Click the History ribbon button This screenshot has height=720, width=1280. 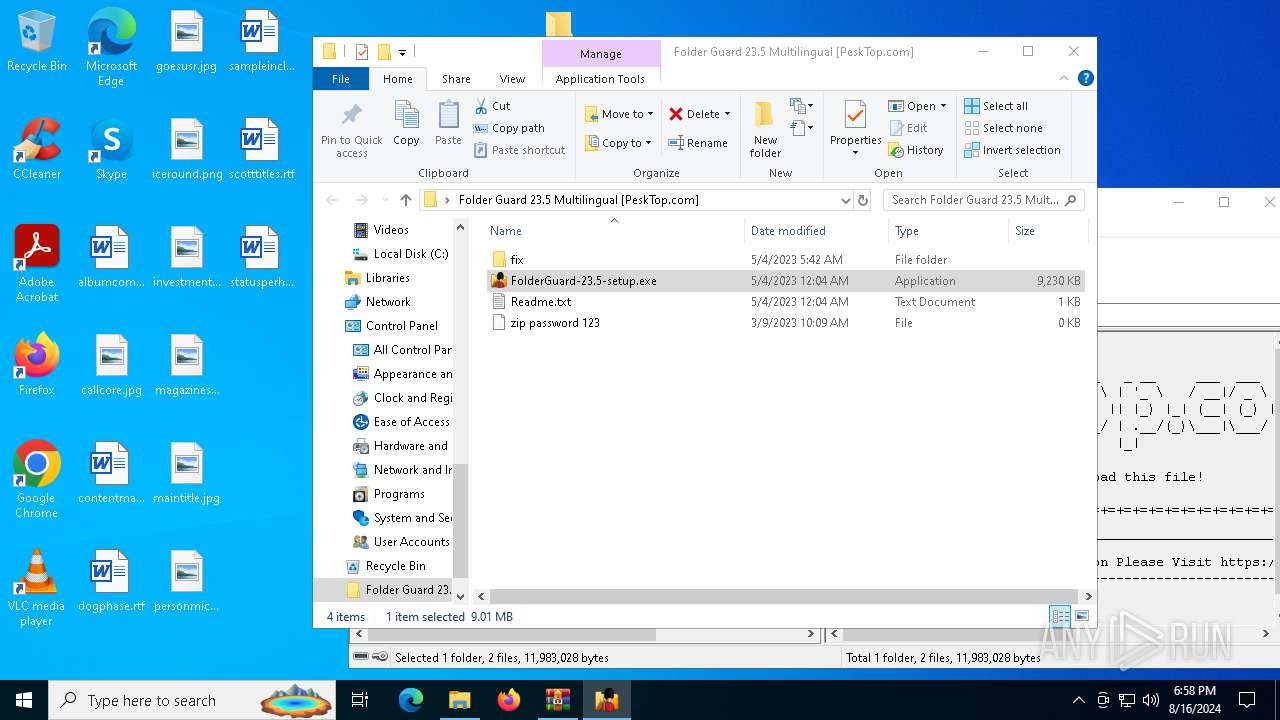916,150
